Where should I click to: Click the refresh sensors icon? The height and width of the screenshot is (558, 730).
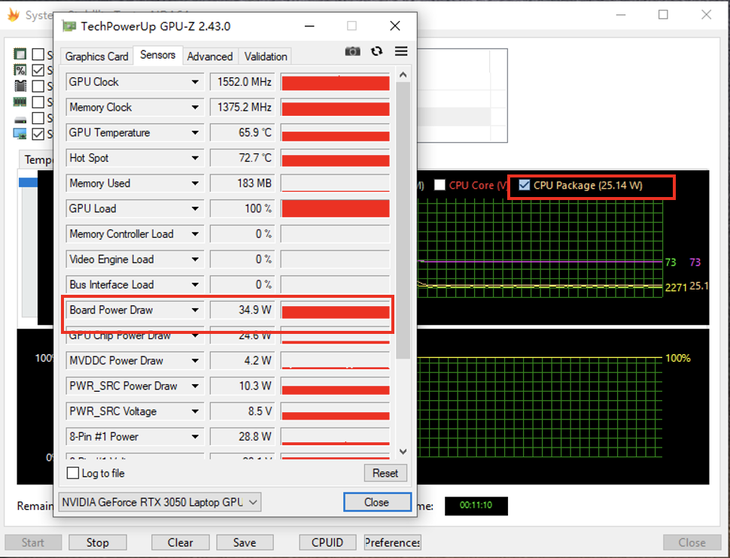click(377, 52)
